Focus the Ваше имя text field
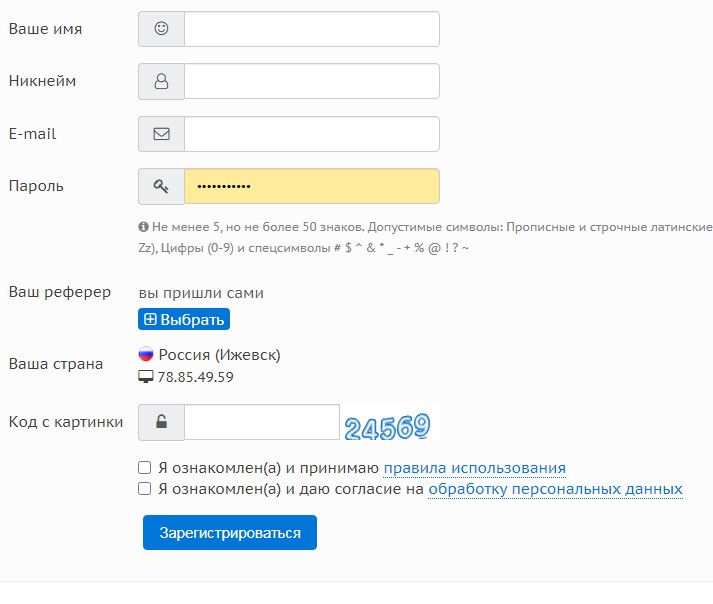Screen dimensions: 713x604 pyautogui.click(x=311, y=29)
